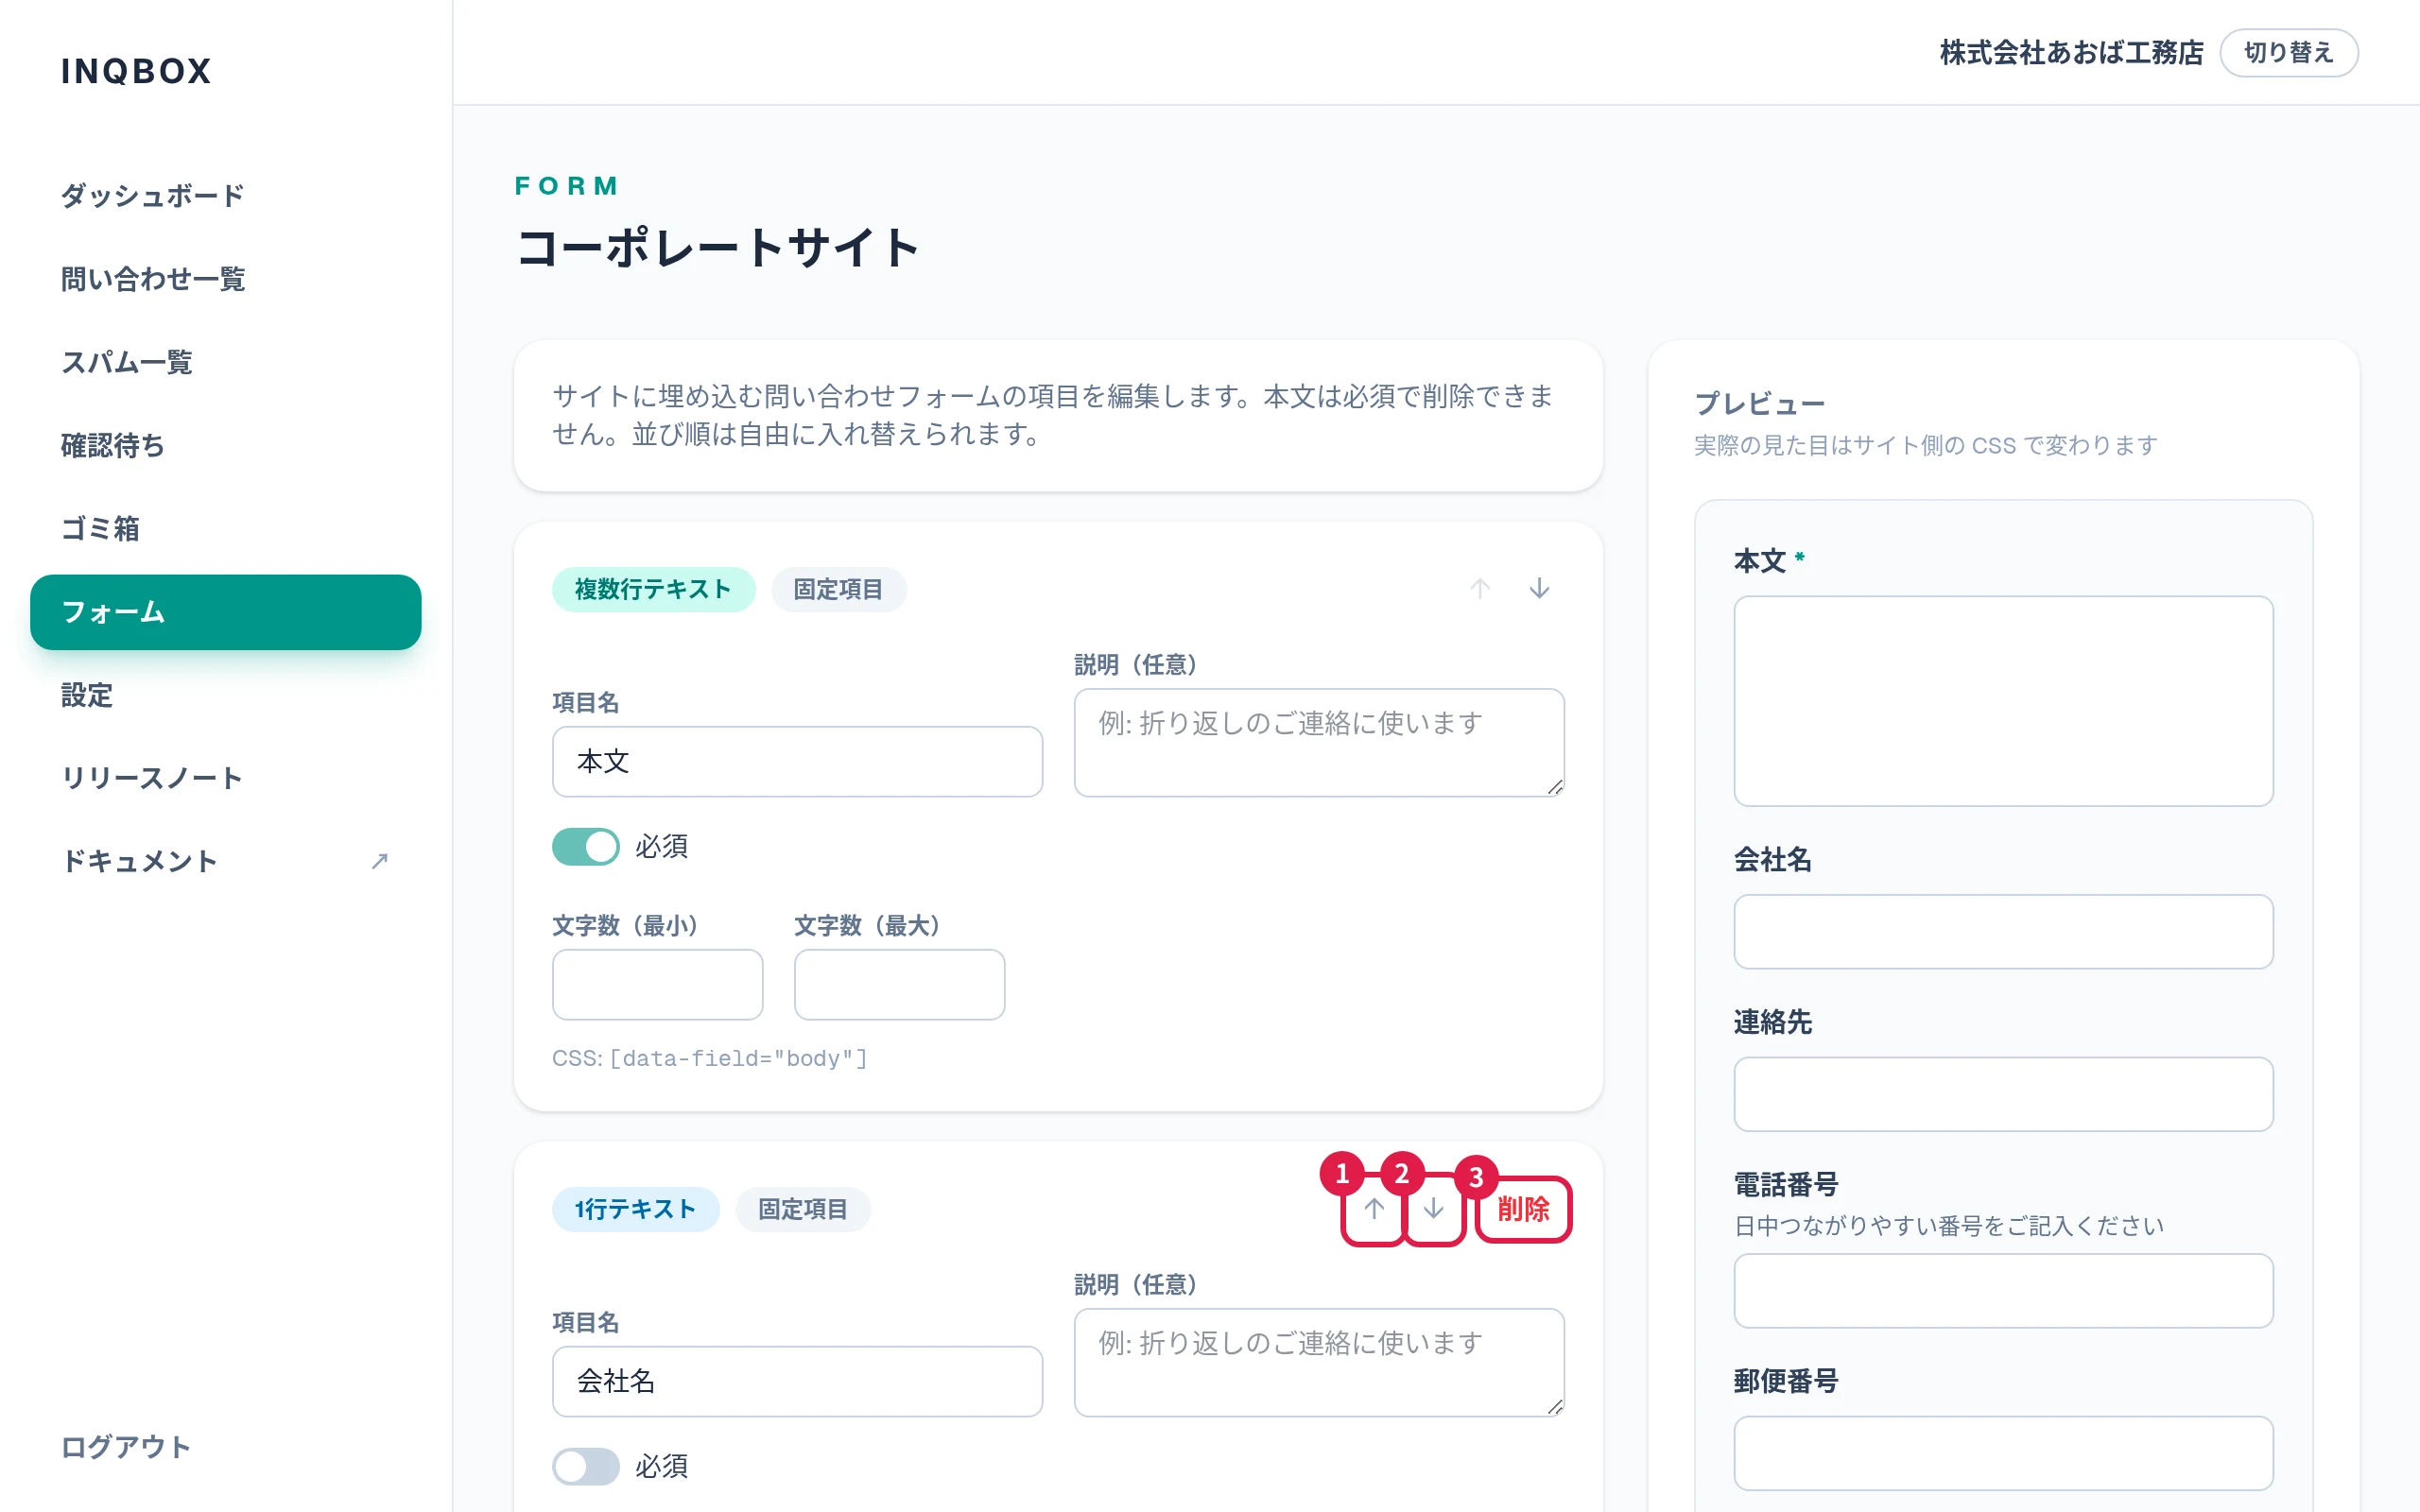
Task: Click the INQBOX logo
Action: pyautogui.click(x=136, y=71)
